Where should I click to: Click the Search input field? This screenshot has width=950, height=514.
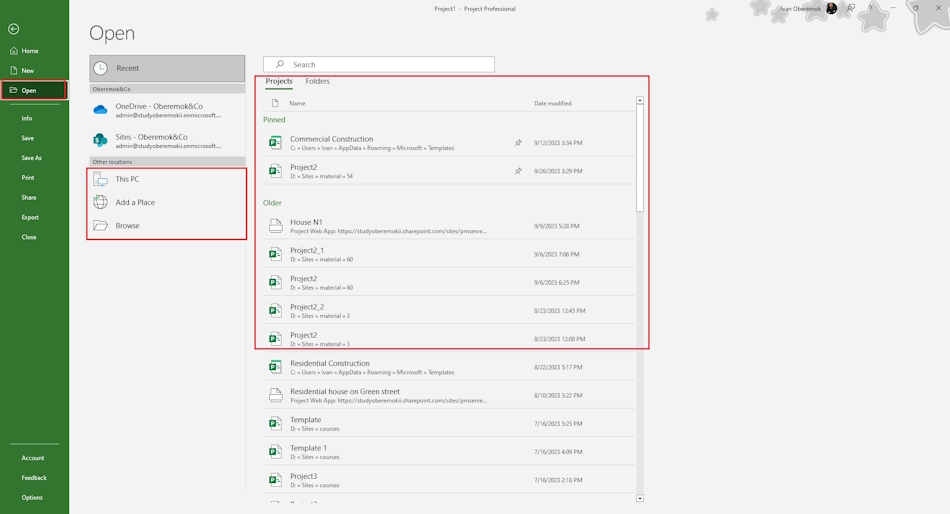pyautogui.click(x=379, y=64)
